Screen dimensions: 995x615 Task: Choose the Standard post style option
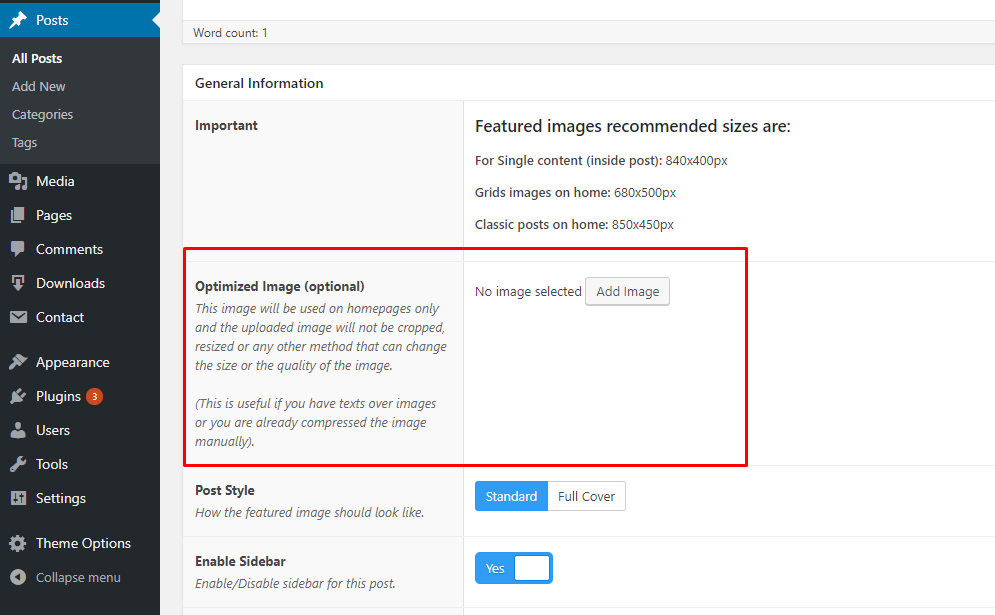(511, 496)
